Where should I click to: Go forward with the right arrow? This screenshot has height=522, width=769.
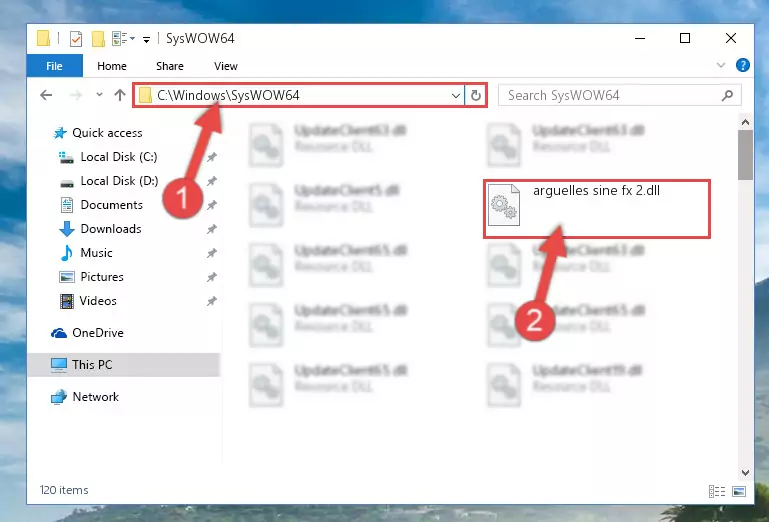click(76, 95)
